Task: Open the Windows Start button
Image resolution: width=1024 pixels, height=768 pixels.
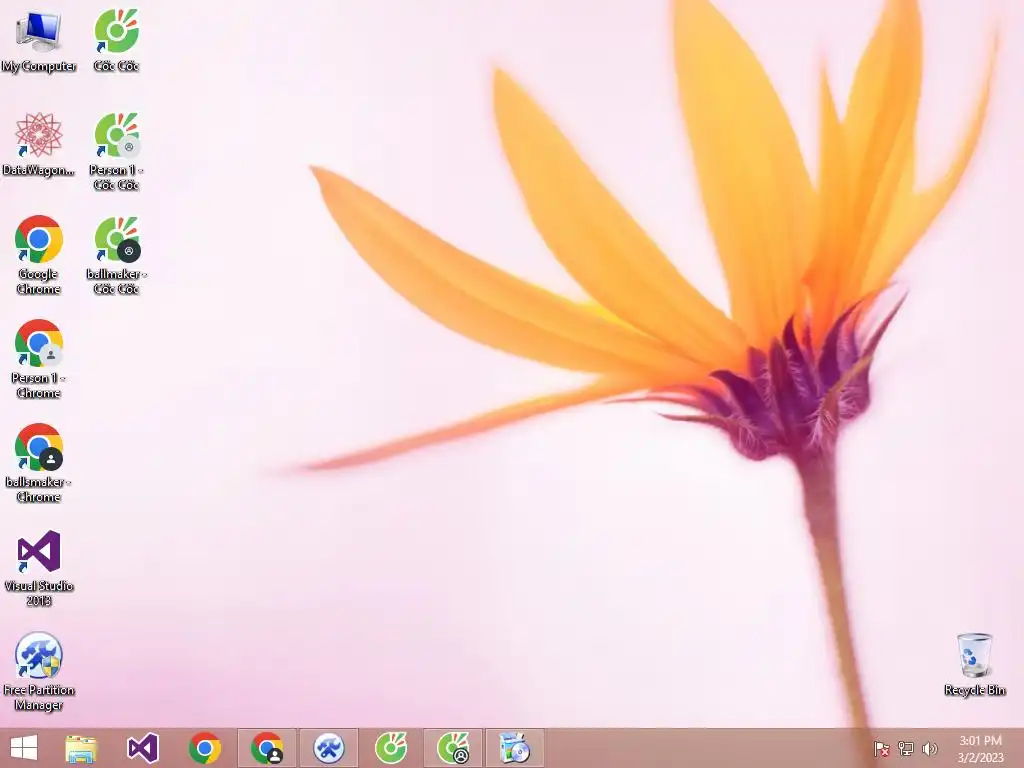Action: (24, 748)
